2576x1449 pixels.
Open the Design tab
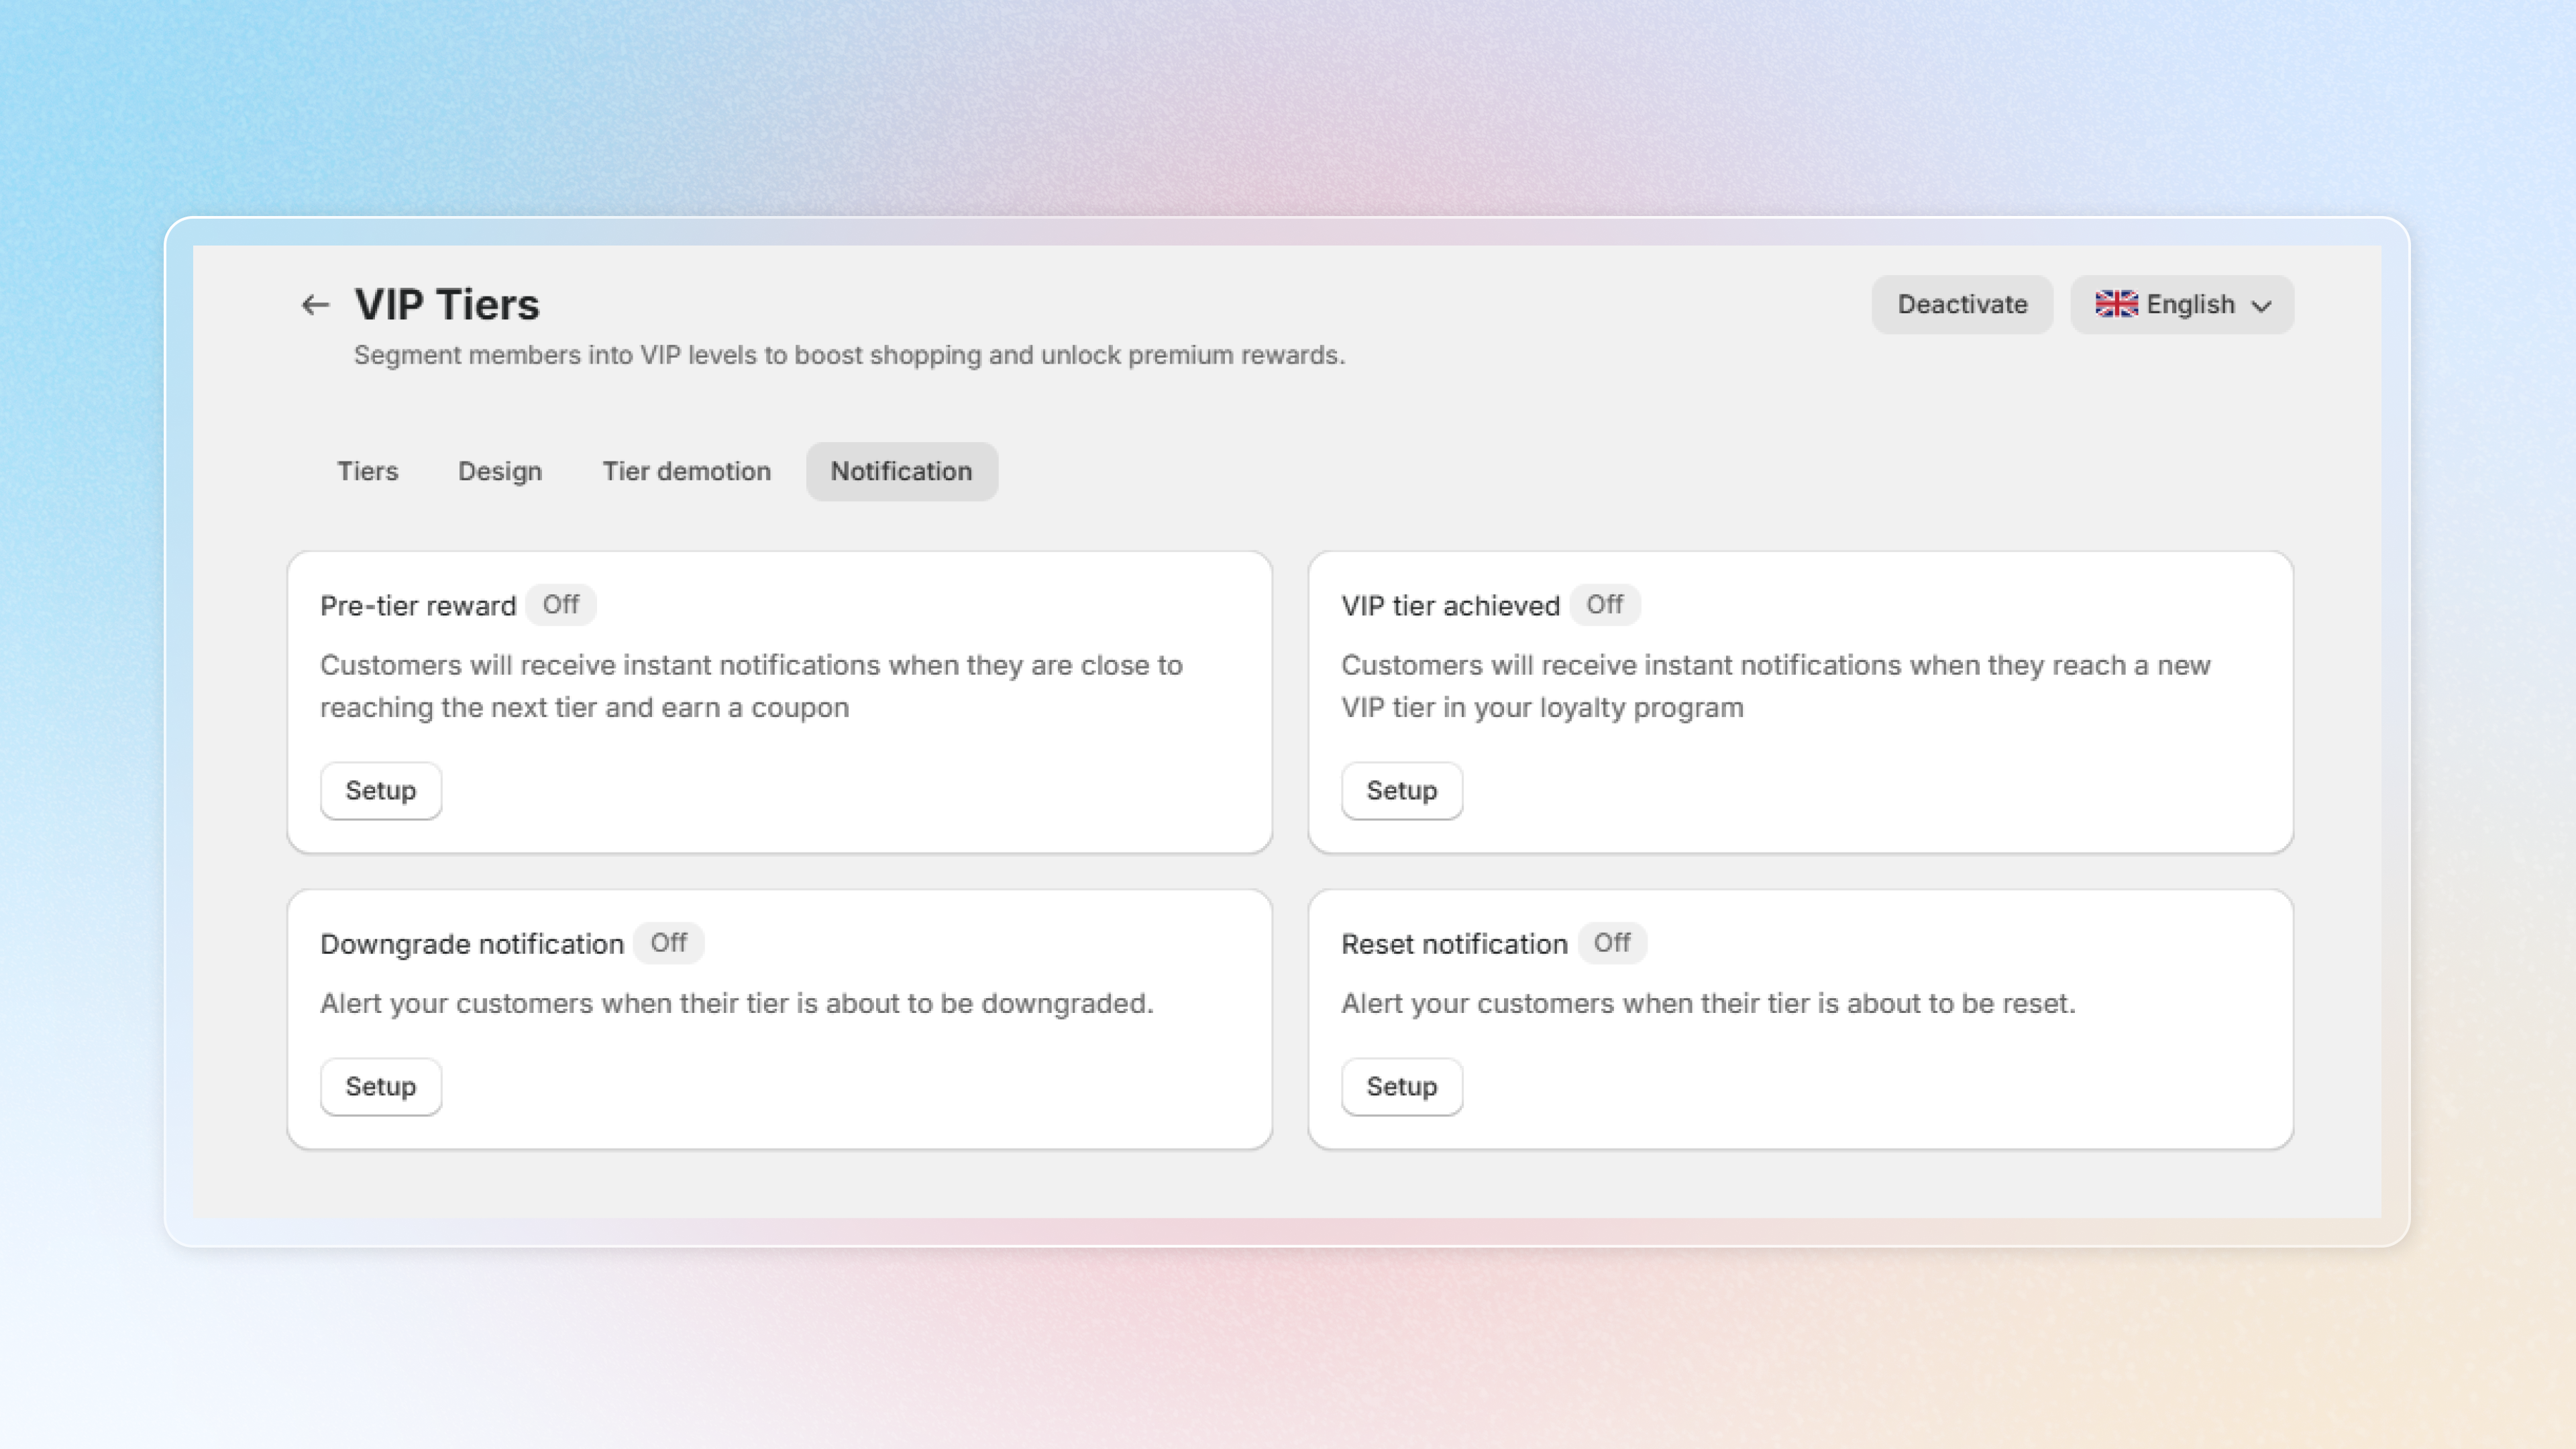[500, 471]
